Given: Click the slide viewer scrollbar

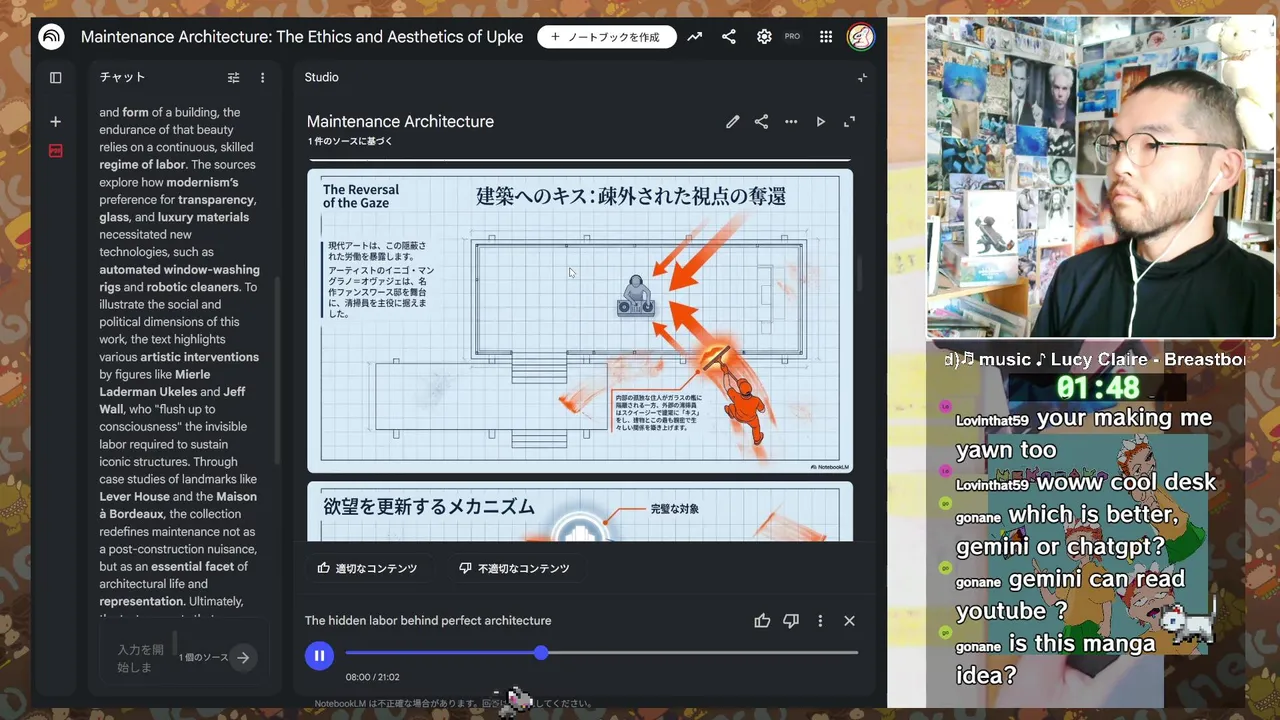Looking at the screenshot, I should [x=858, y=272].
